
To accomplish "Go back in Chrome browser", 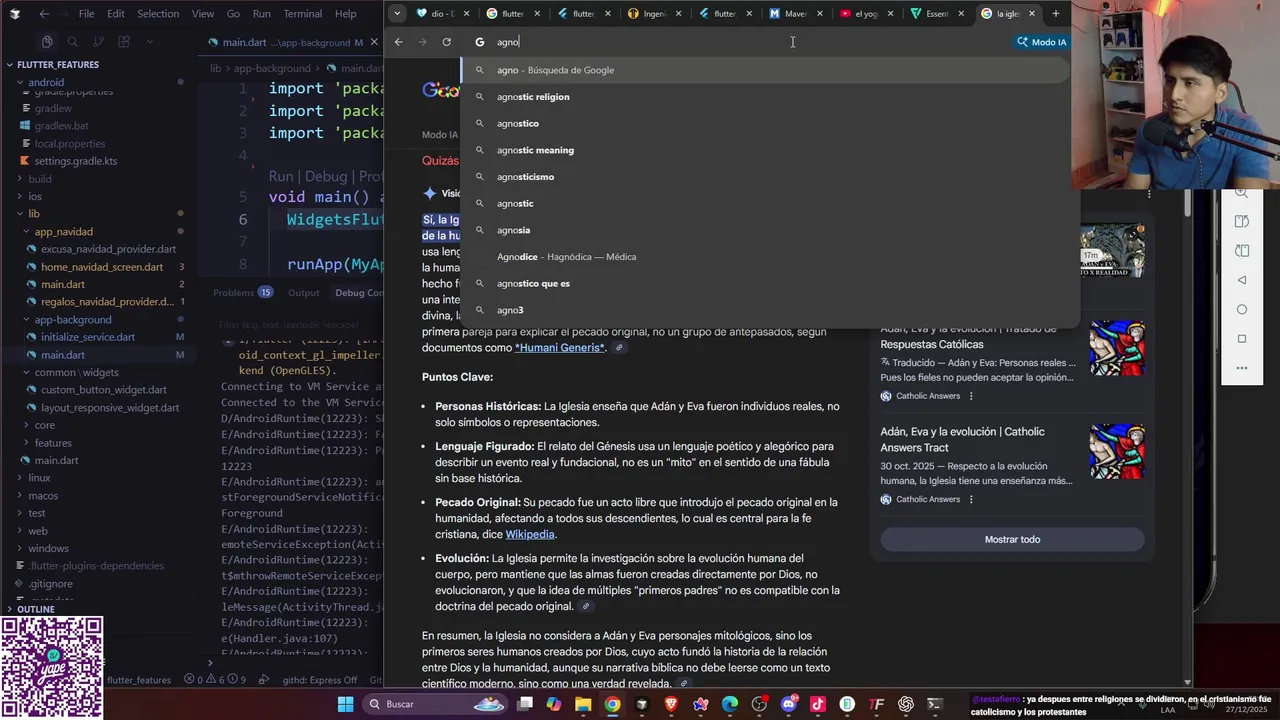I will click(x=398, y=42).
